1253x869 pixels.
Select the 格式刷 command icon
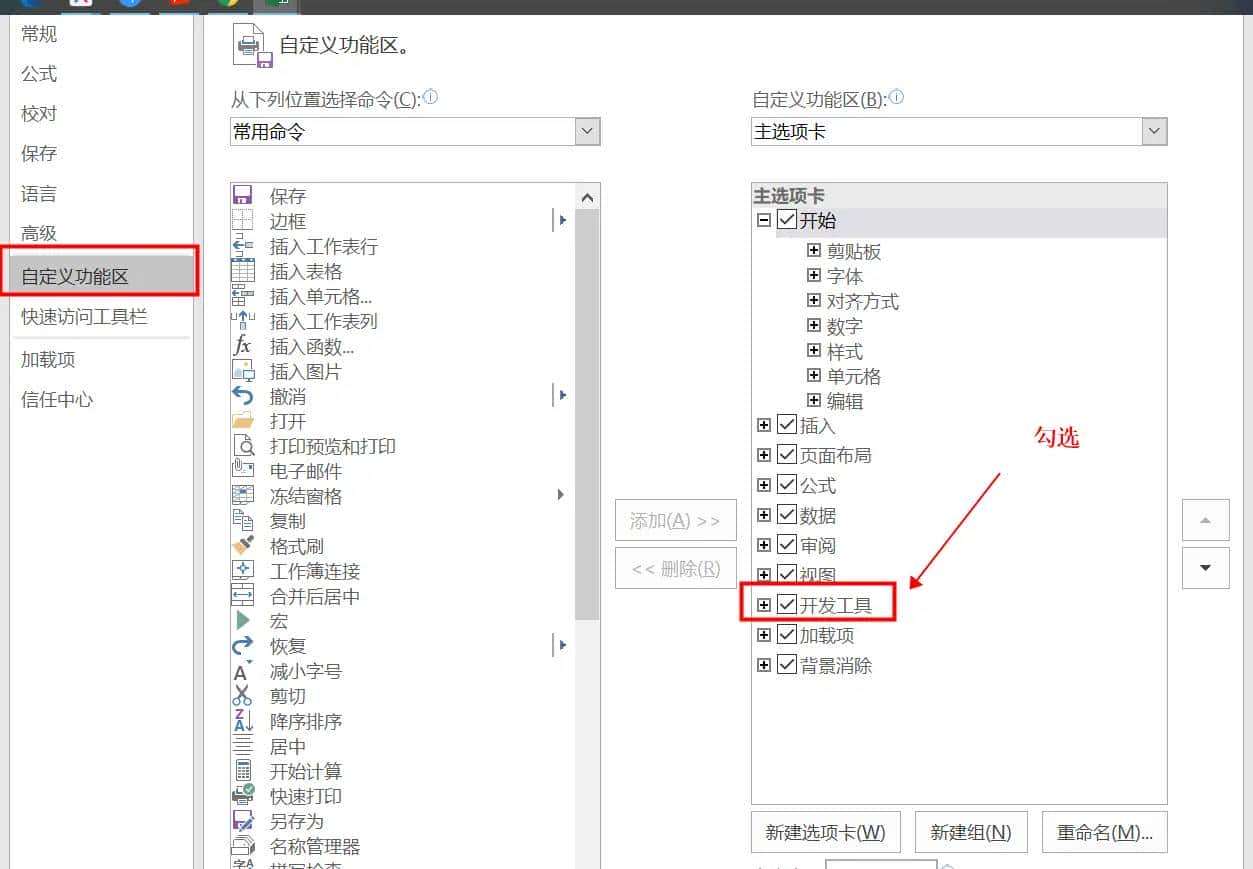244,546
